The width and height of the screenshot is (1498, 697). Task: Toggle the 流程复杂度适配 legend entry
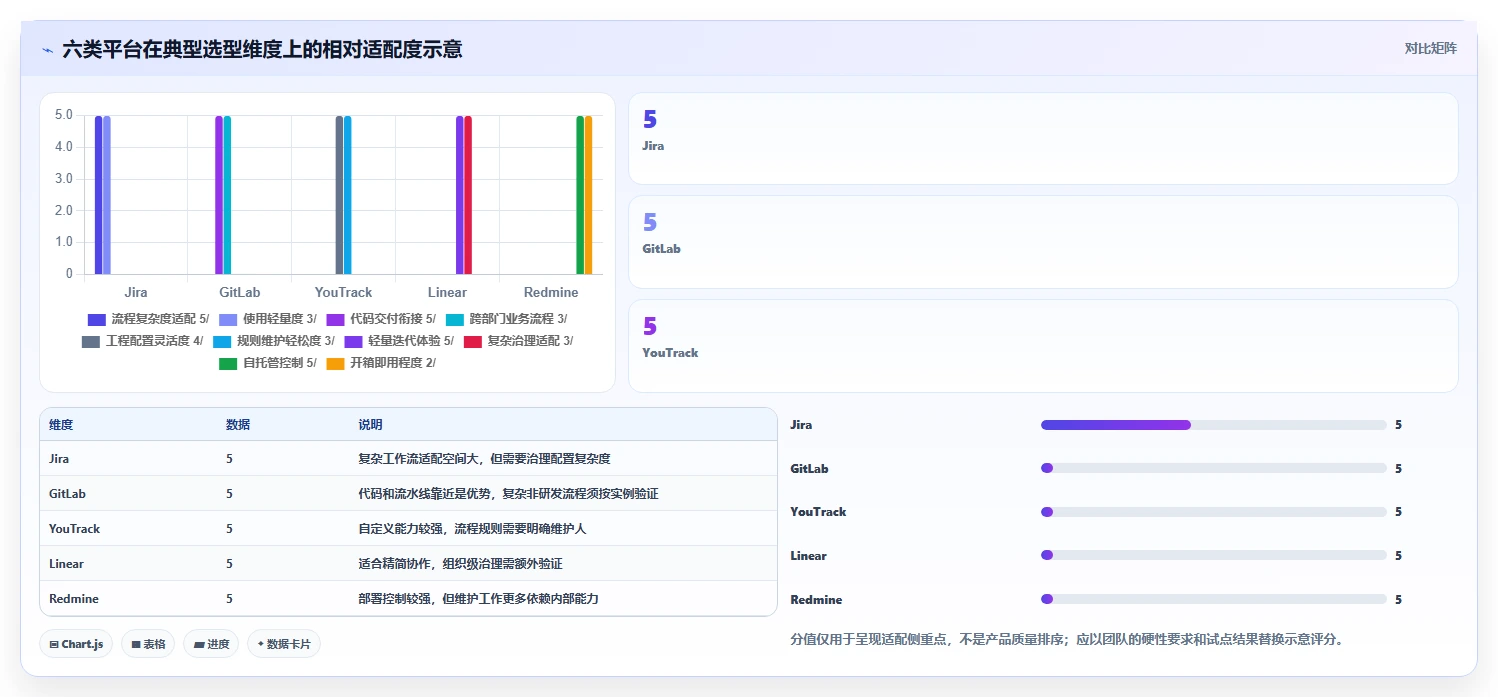(x=148, y=319)
